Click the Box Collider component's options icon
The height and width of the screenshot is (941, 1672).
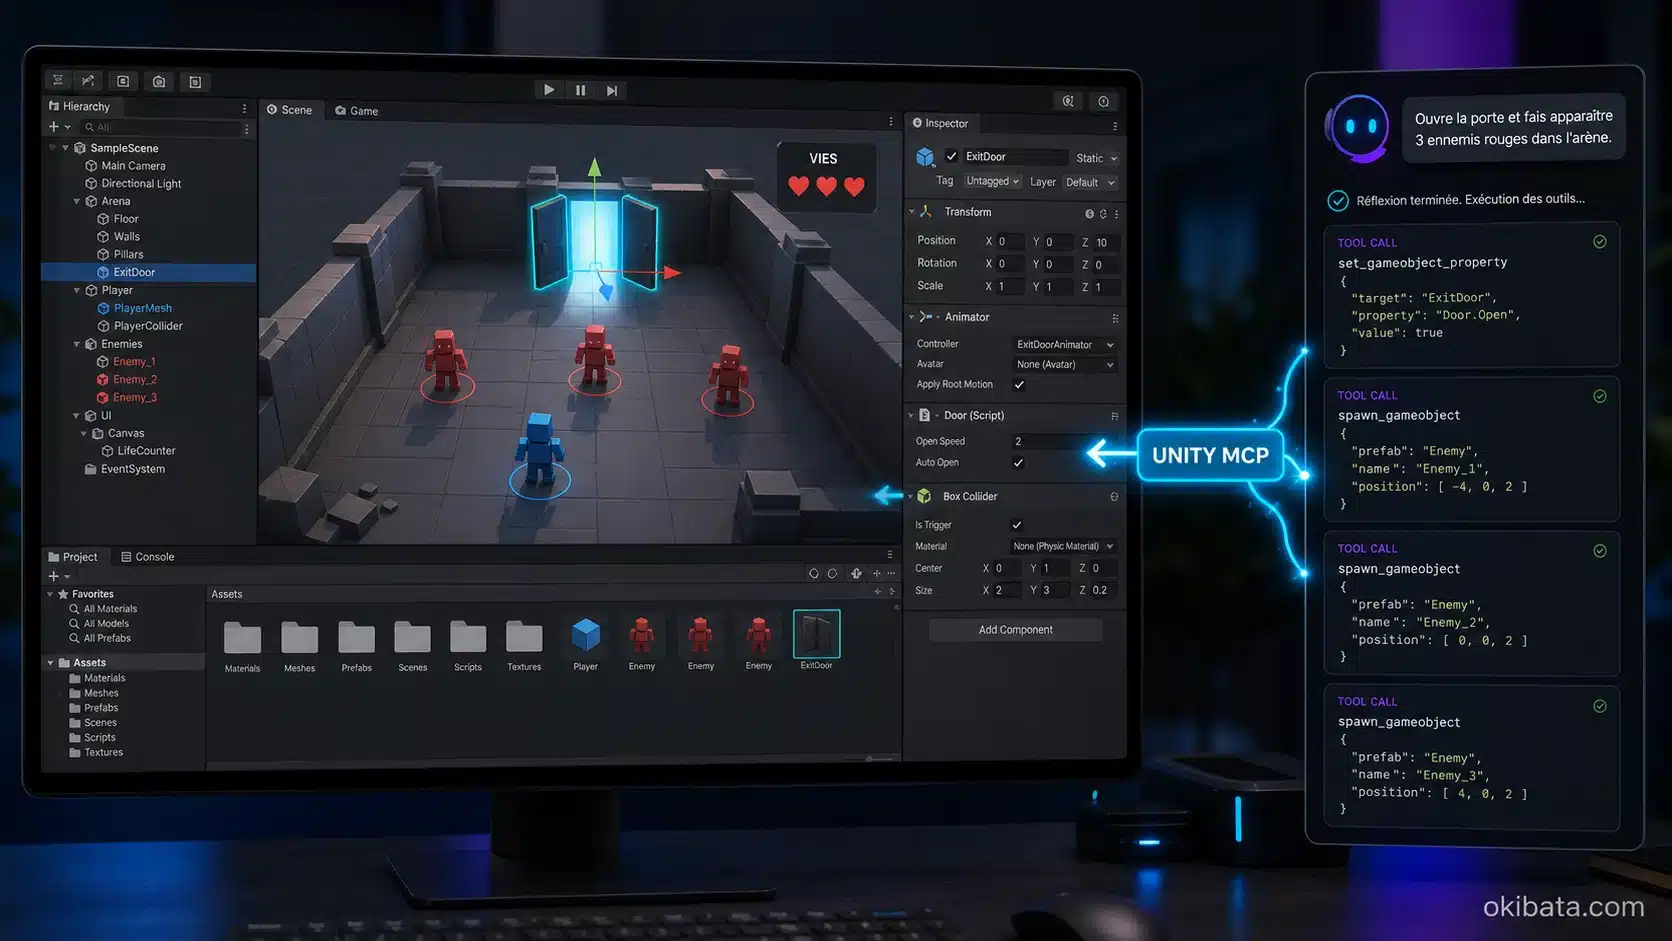(x=1114, y=497)
